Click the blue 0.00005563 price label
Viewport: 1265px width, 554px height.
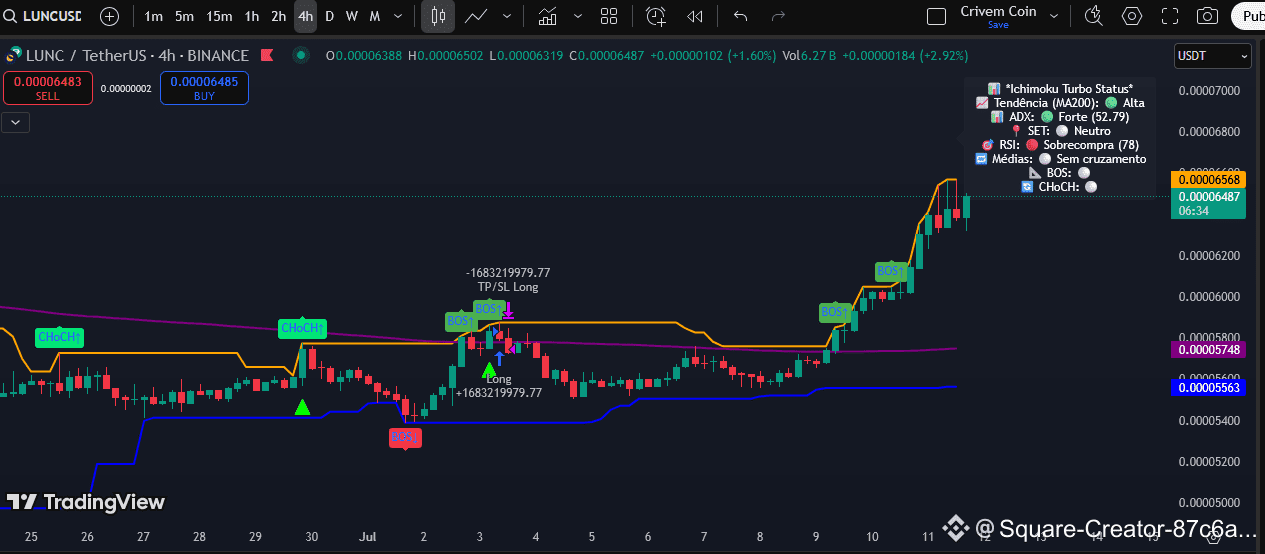(x=1208, y=388)
